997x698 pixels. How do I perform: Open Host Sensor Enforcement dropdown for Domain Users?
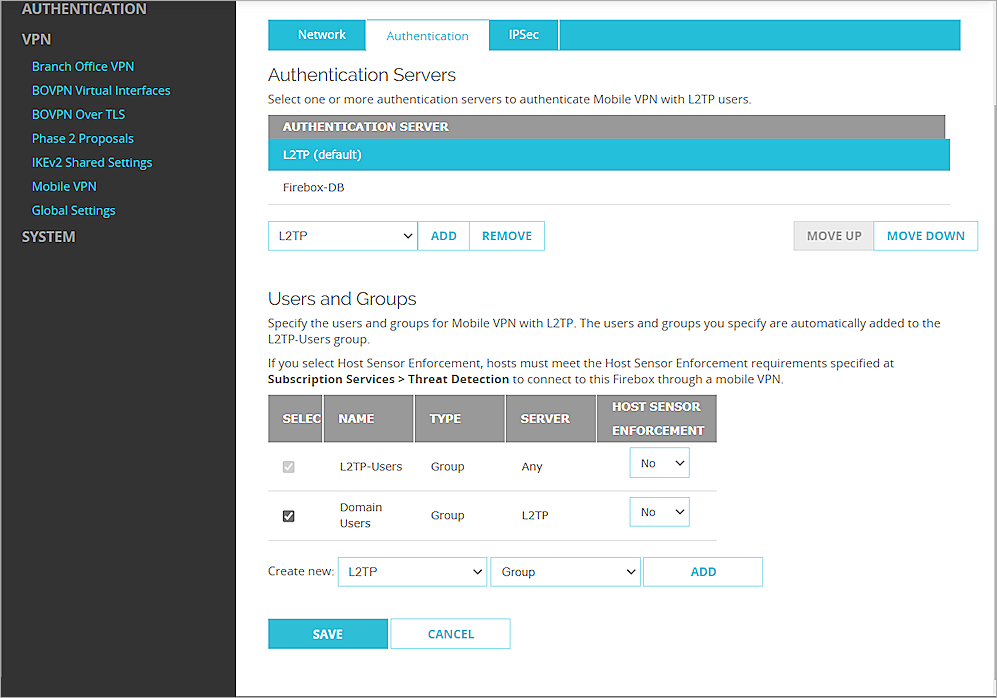659,511
